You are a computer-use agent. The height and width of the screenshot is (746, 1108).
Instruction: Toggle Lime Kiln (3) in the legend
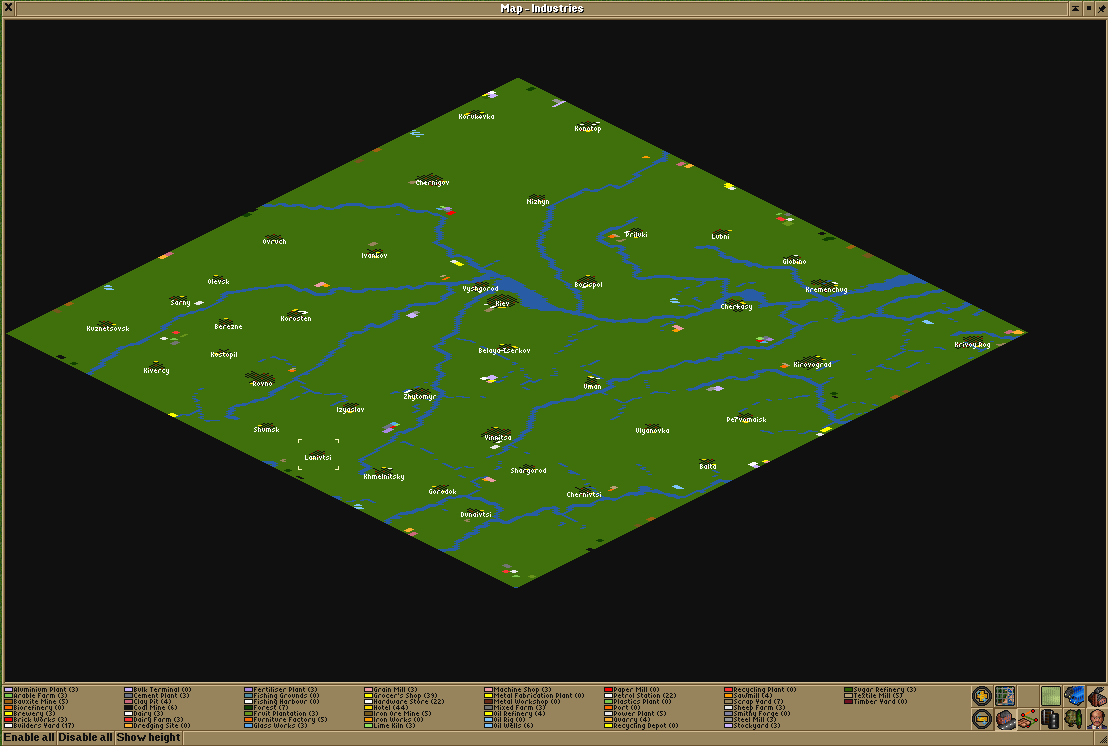pos(390,726)
